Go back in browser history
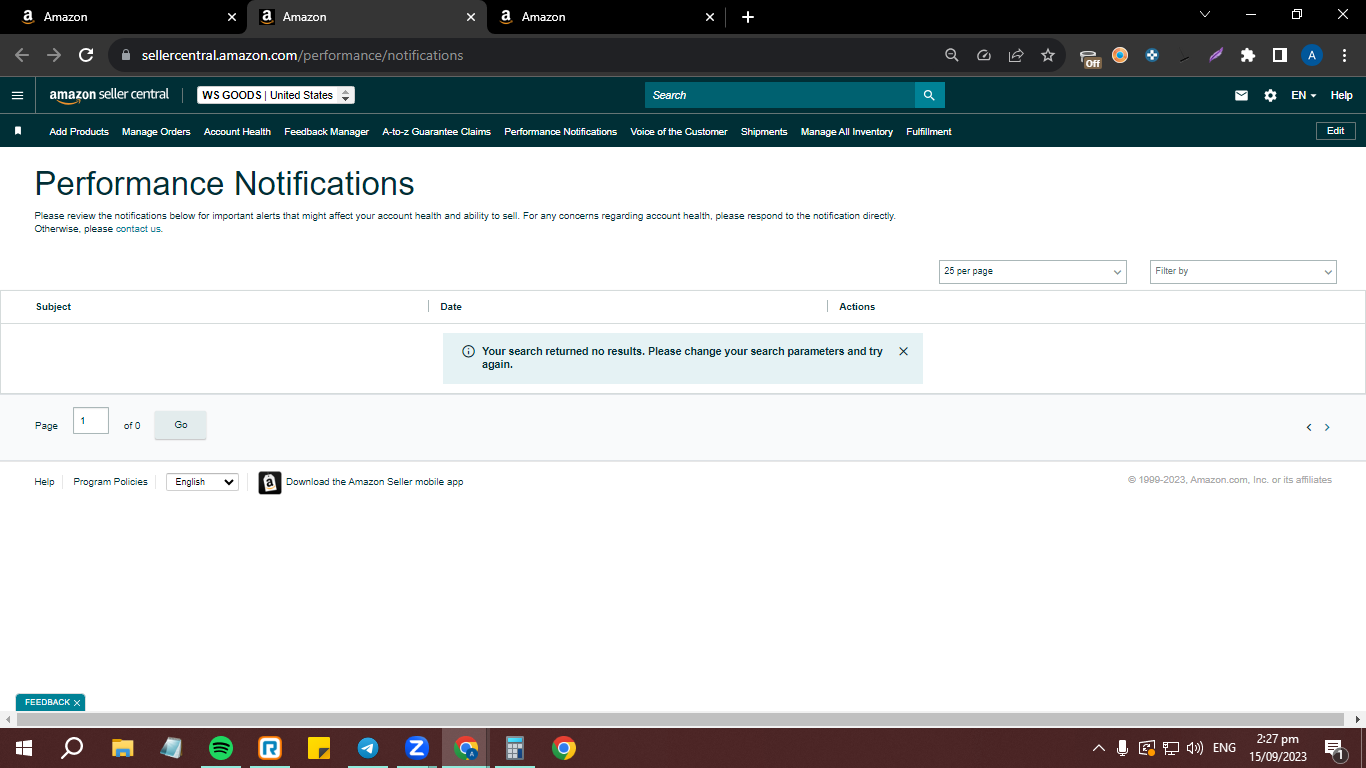The width and height of the screenshot is (1366, 768). (x=22, y=55)
